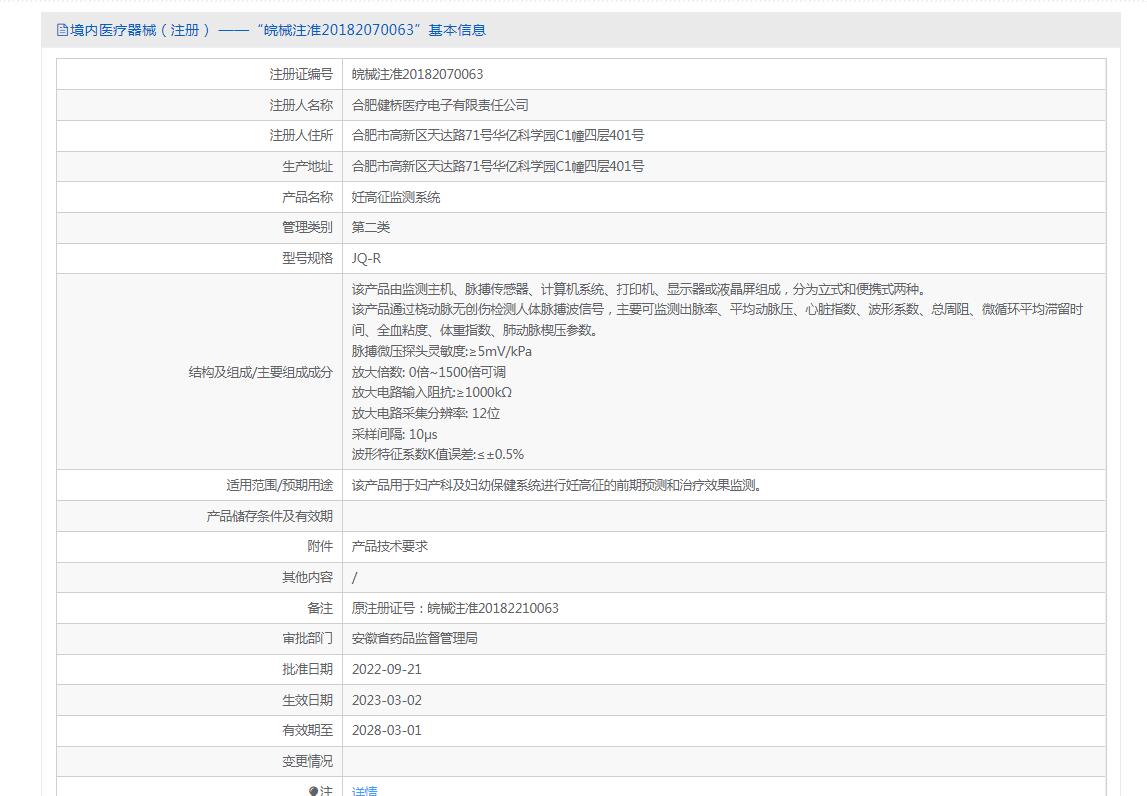Click the 适用范围/预期用途 description text
Image resolution: width=1147 pixels, height=796 pixels.
coord(558,485)
